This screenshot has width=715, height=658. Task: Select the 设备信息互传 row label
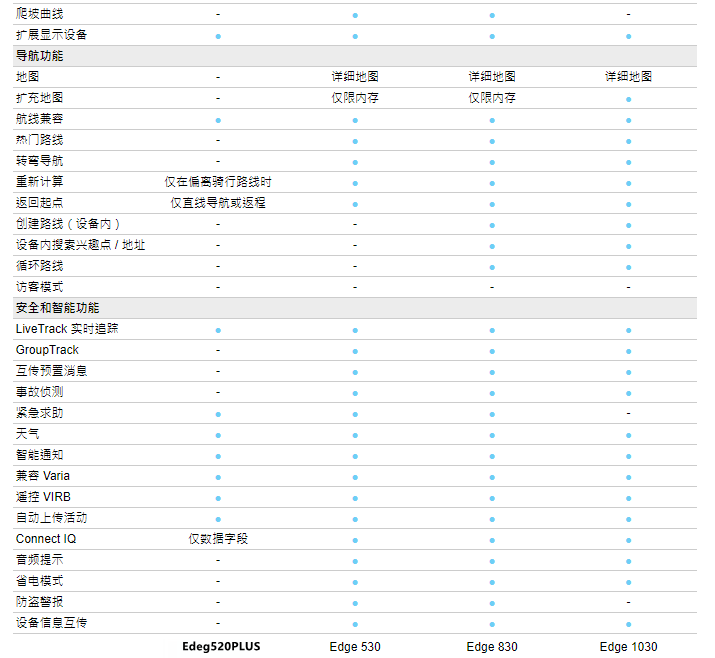(51, 622)
